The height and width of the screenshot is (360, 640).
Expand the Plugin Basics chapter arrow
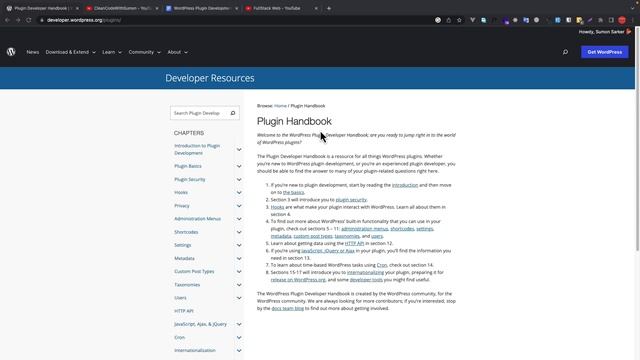[239, 166]
